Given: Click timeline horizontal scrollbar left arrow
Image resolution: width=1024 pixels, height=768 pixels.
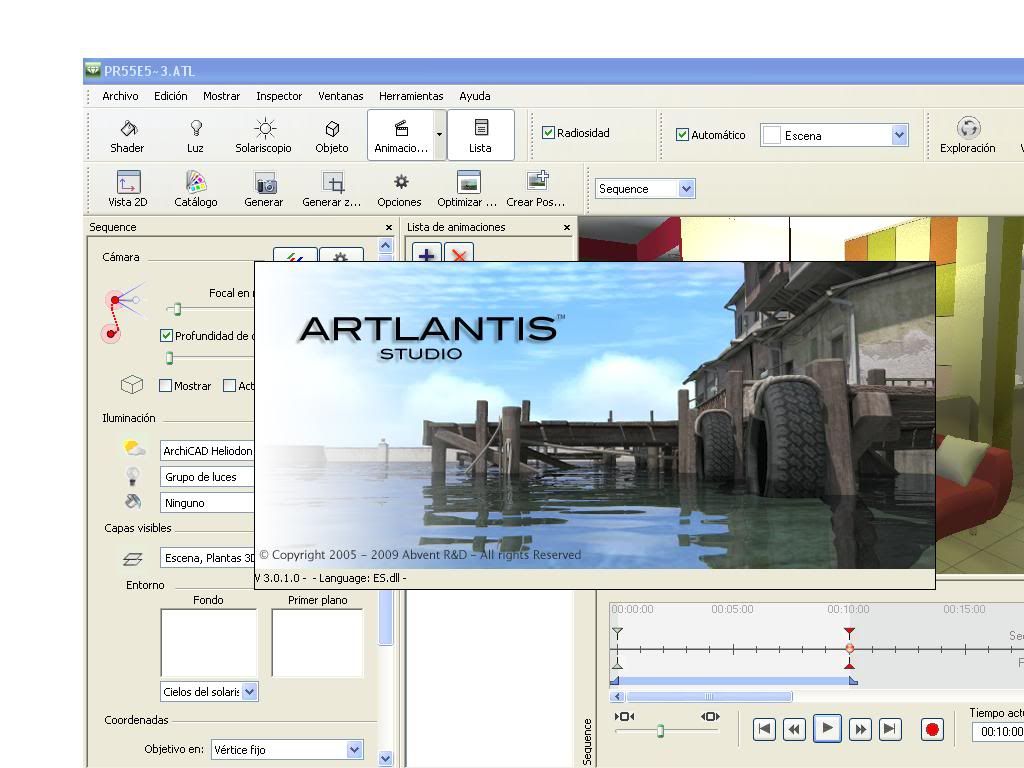Looking at the screenshot, I should coord(617,696).
